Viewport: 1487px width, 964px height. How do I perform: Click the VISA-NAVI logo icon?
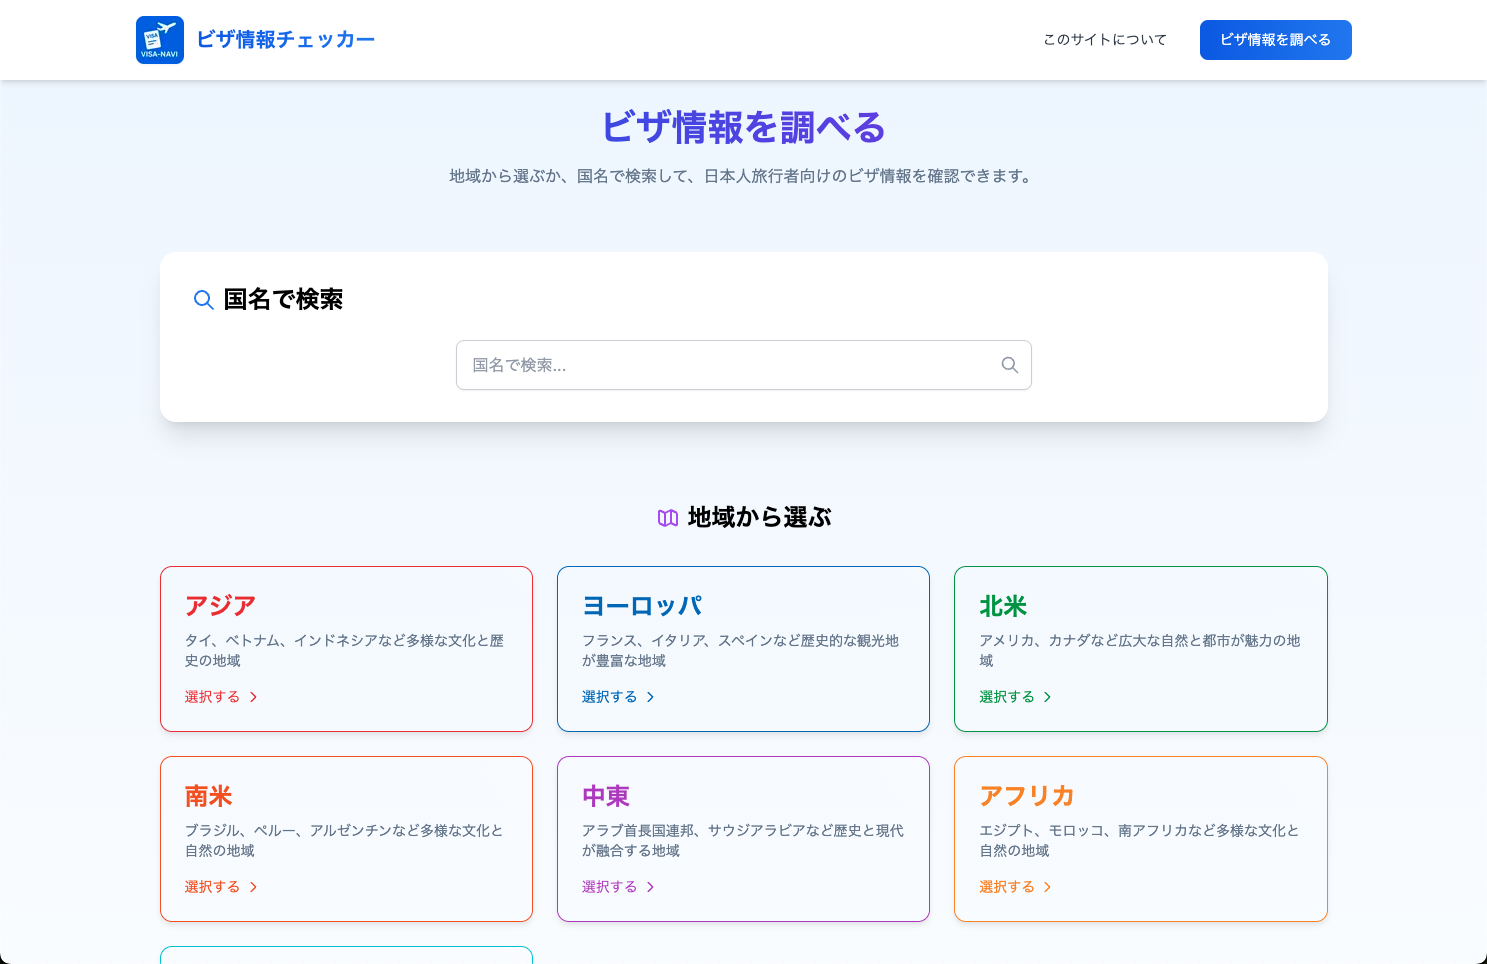pos(160,40)
